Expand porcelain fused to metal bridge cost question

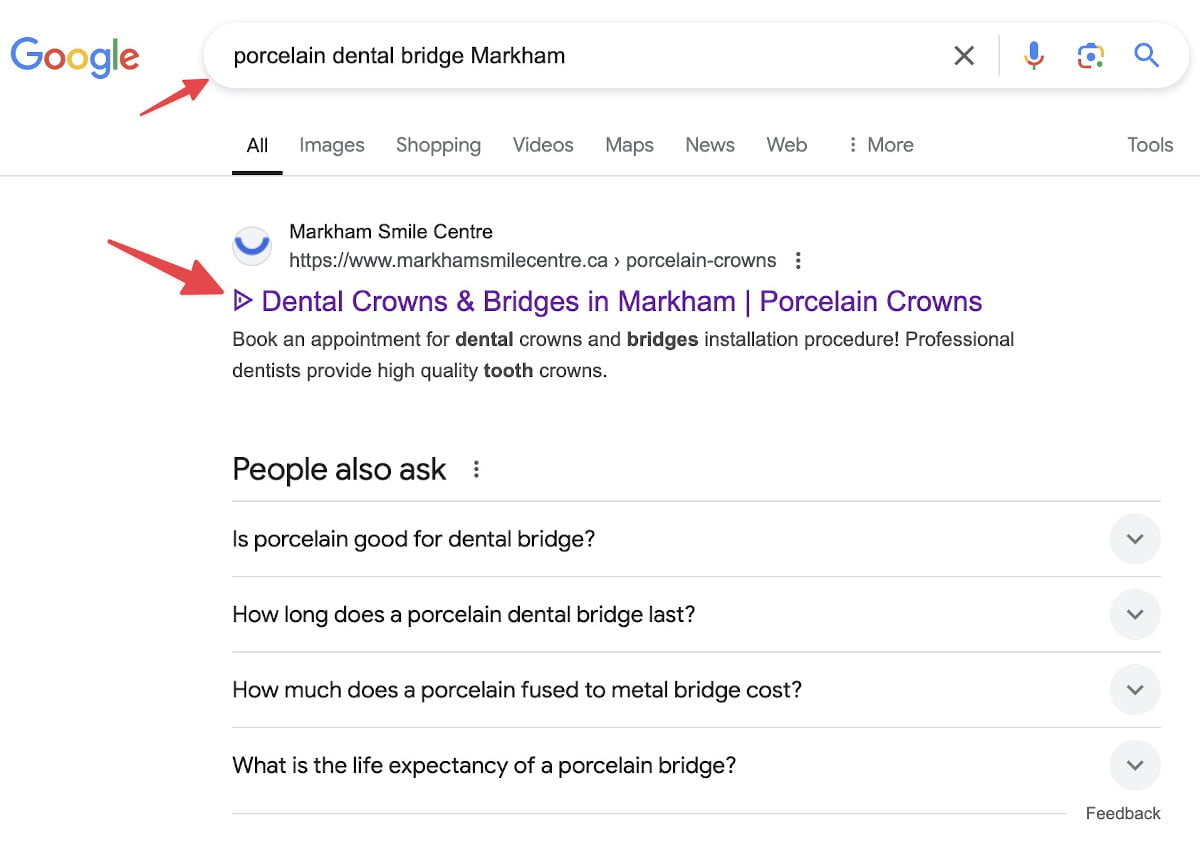[x=1134, y=690]
